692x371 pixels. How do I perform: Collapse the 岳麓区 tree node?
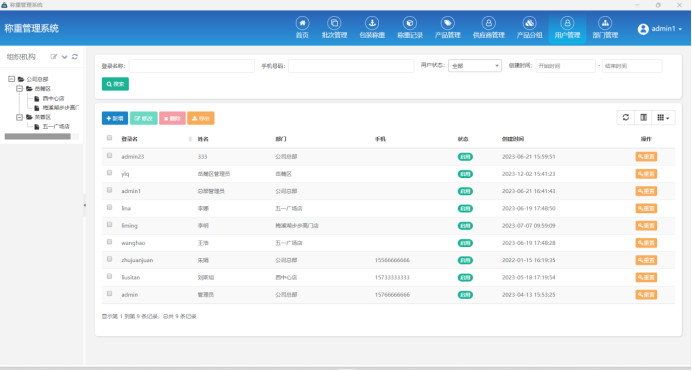point(19,89)
